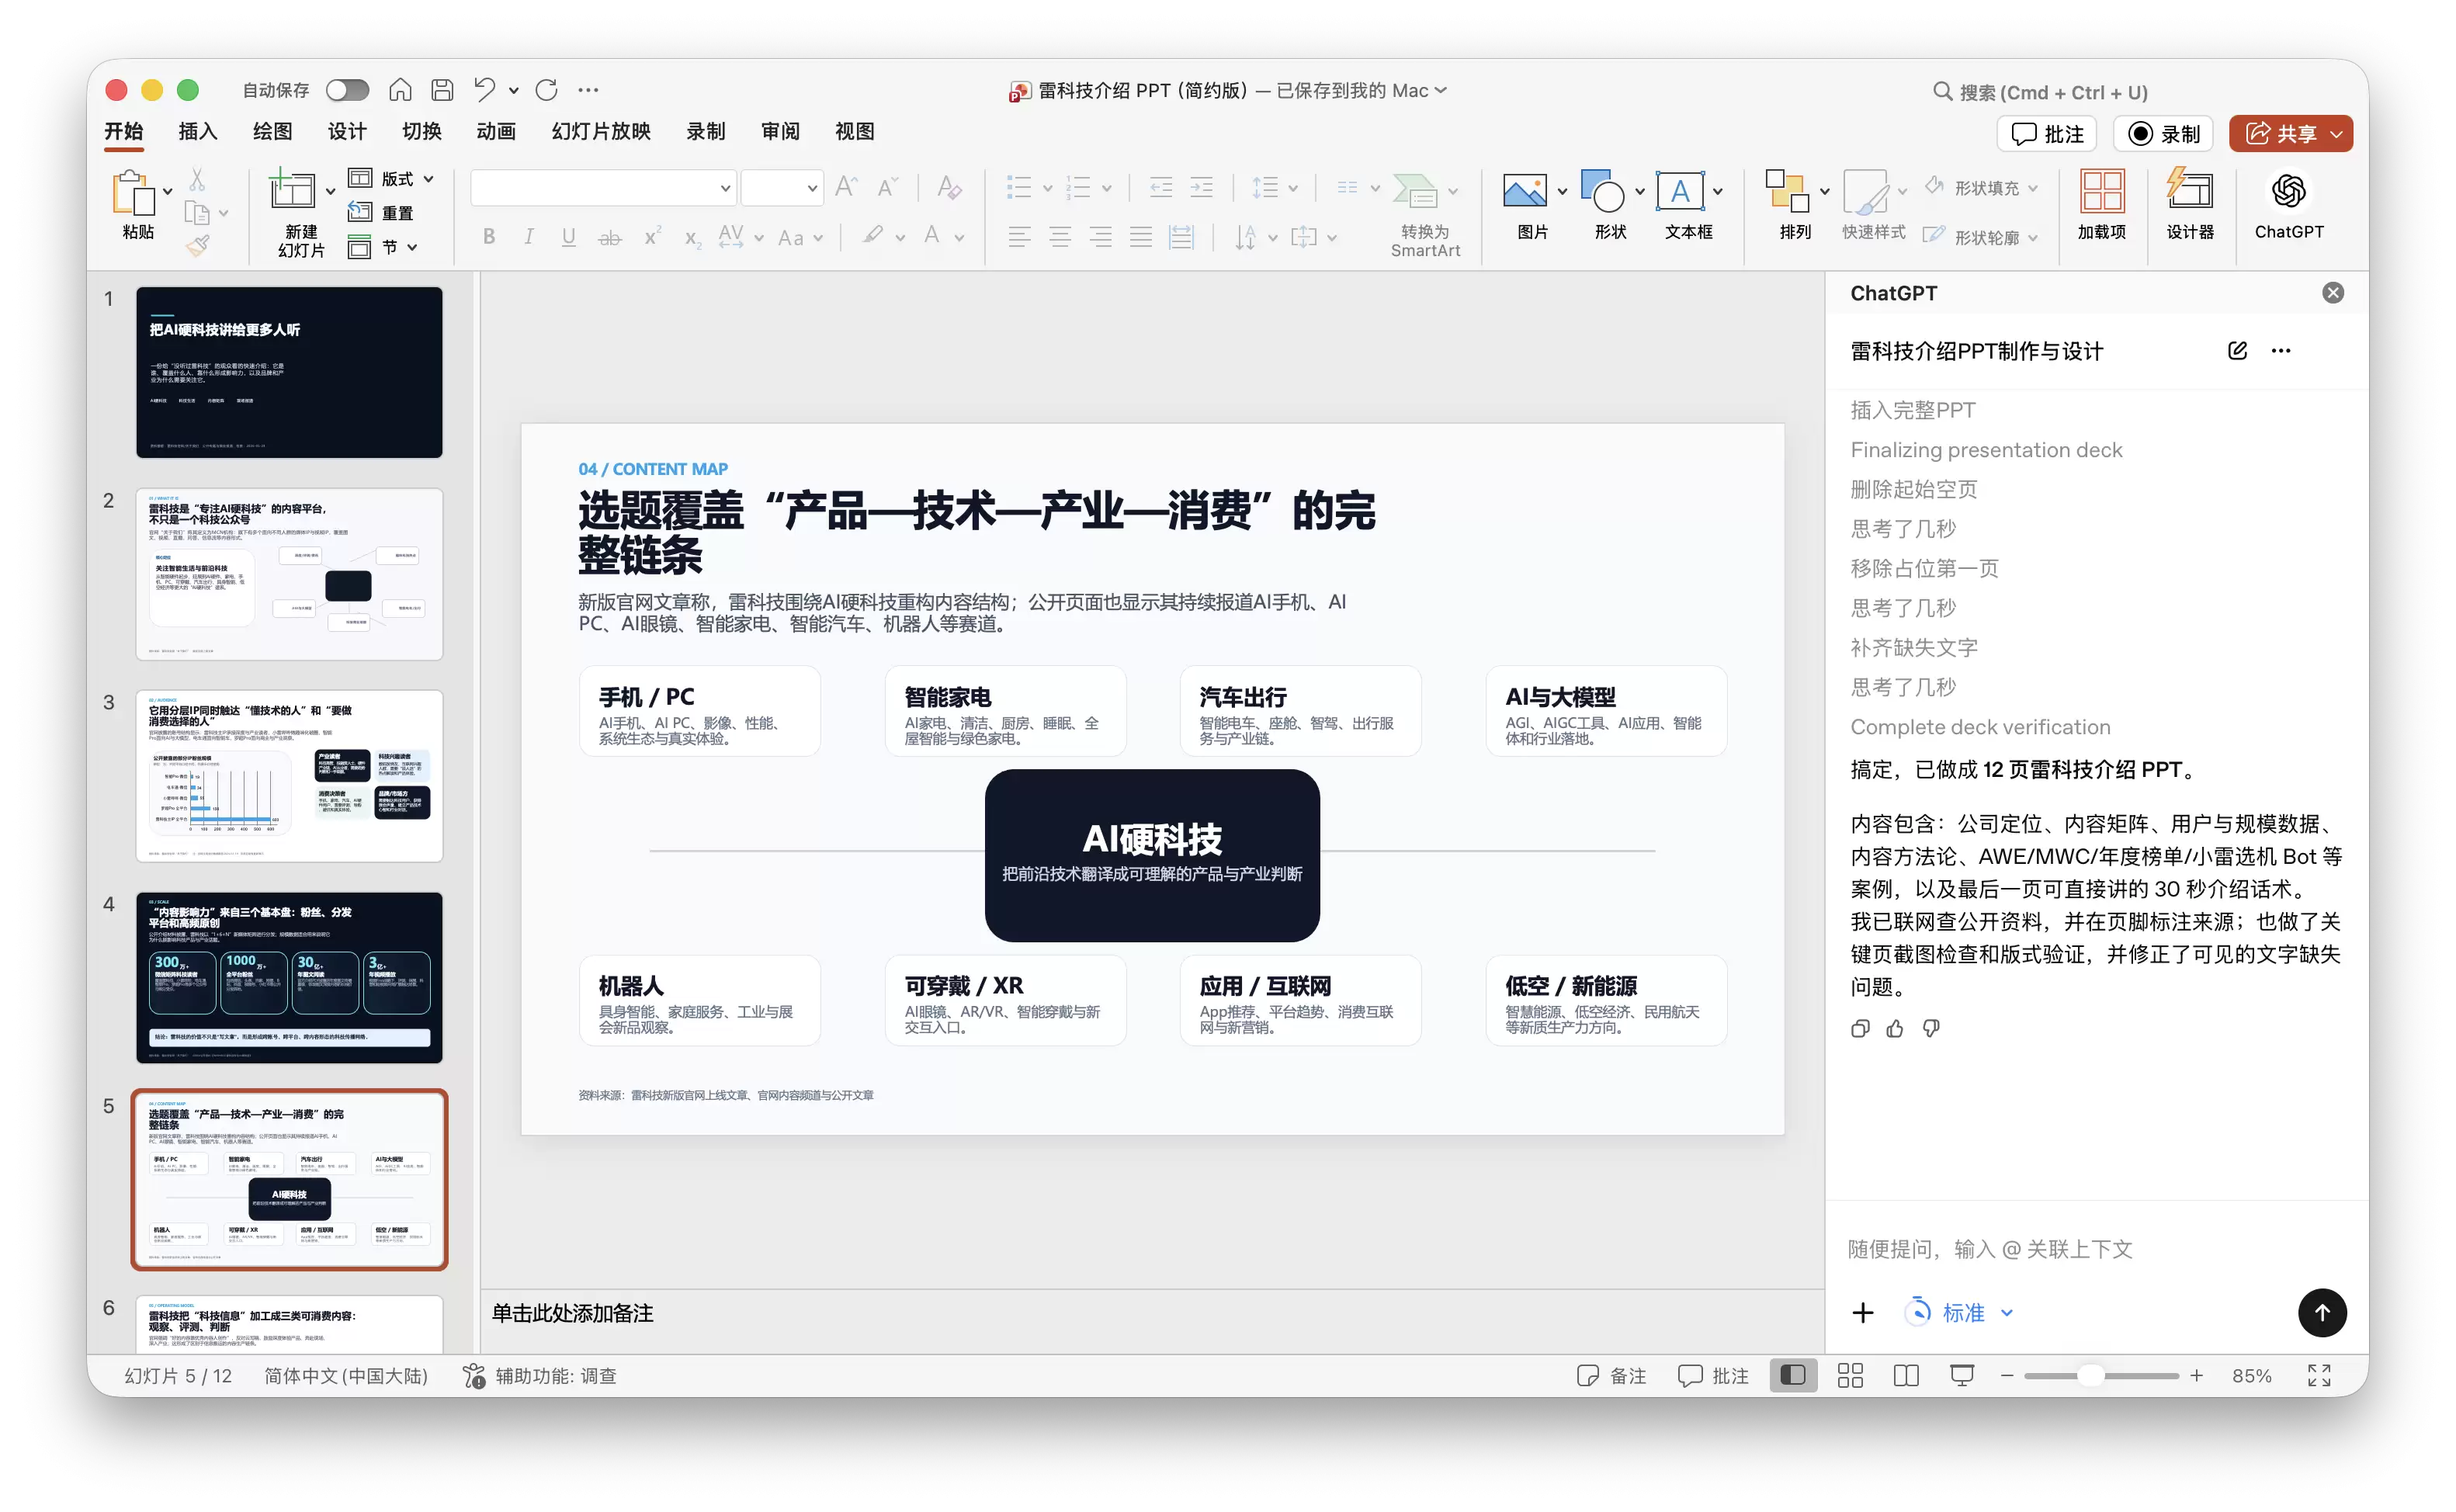This screenshot has width=2456, height=1512.
Task: Toggle the 自动保存 autosave switch
Action: click(347, 90)
